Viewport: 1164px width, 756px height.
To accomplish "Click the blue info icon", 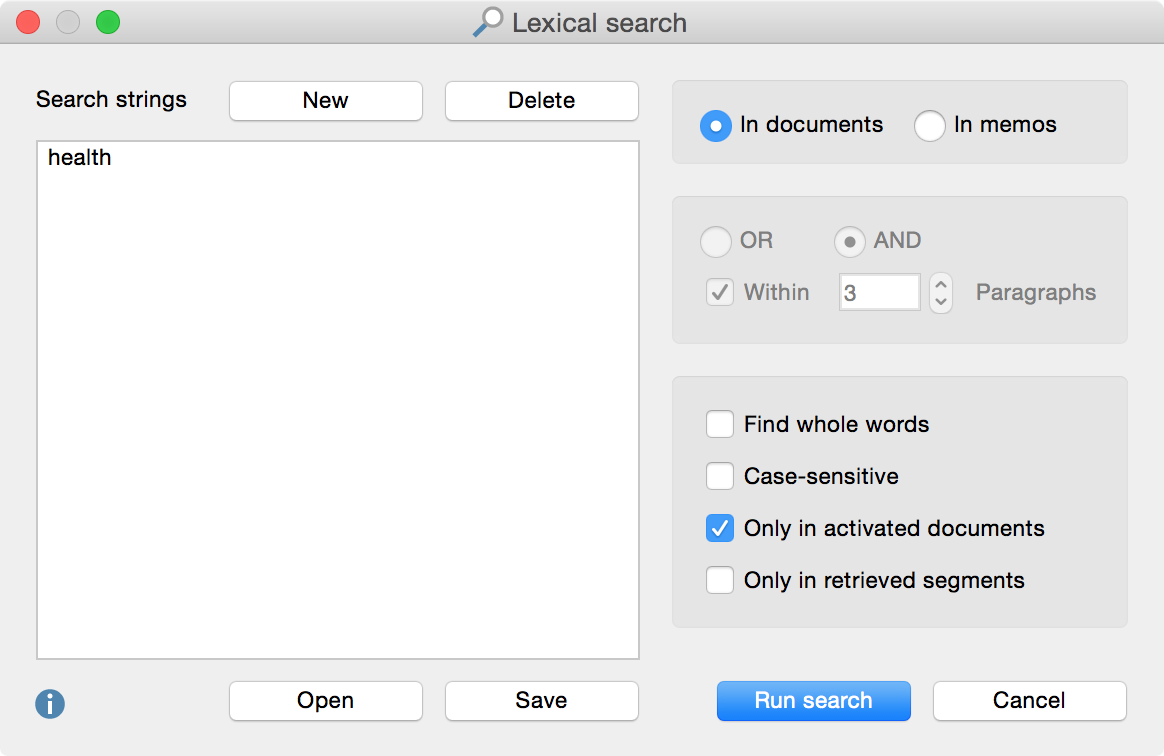I will [50, 704].
